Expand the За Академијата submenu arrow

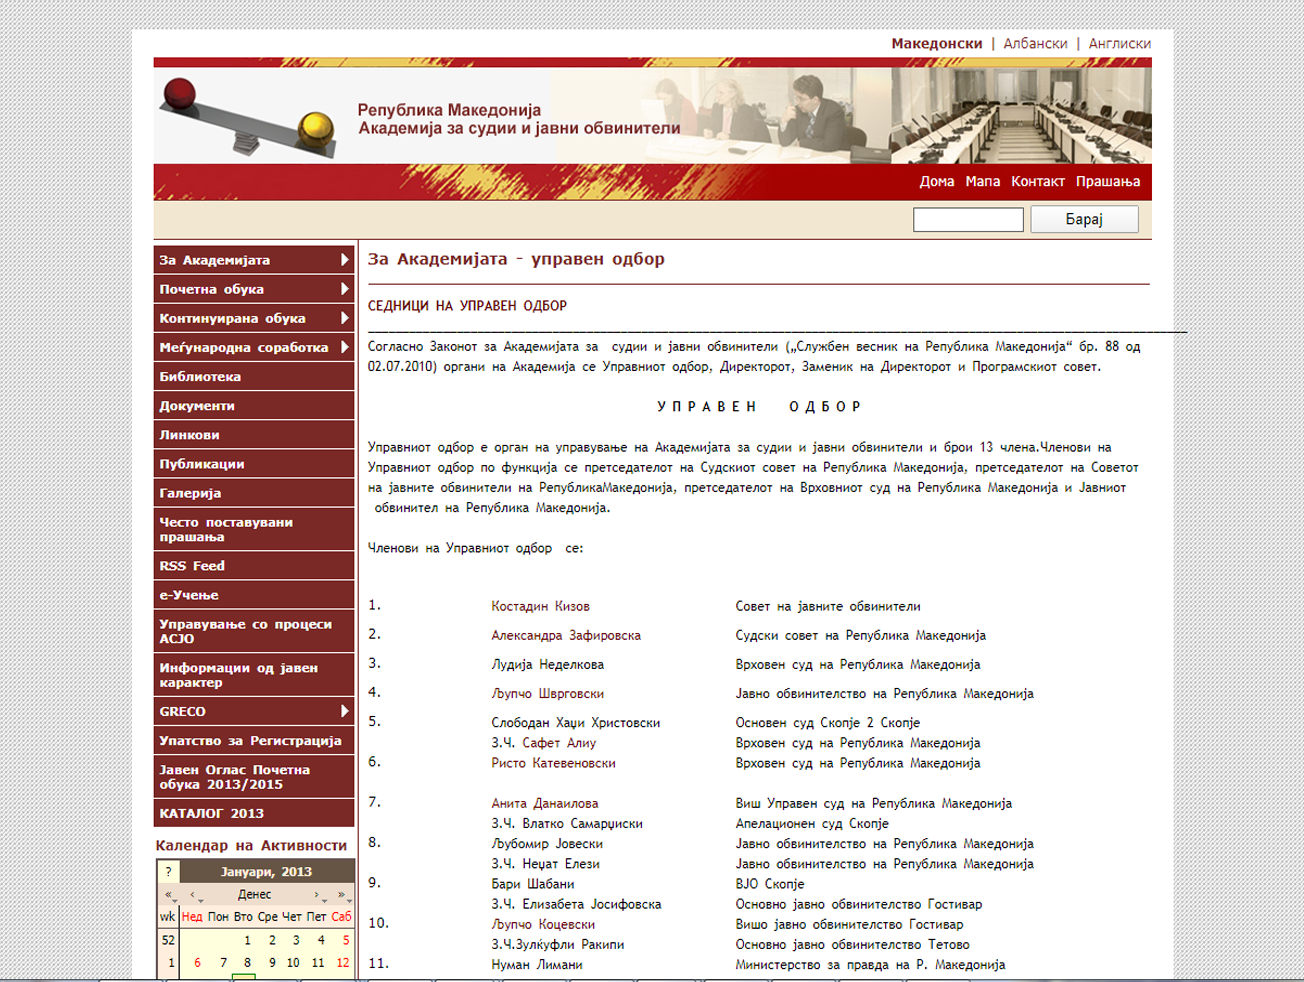coord(344,260)
